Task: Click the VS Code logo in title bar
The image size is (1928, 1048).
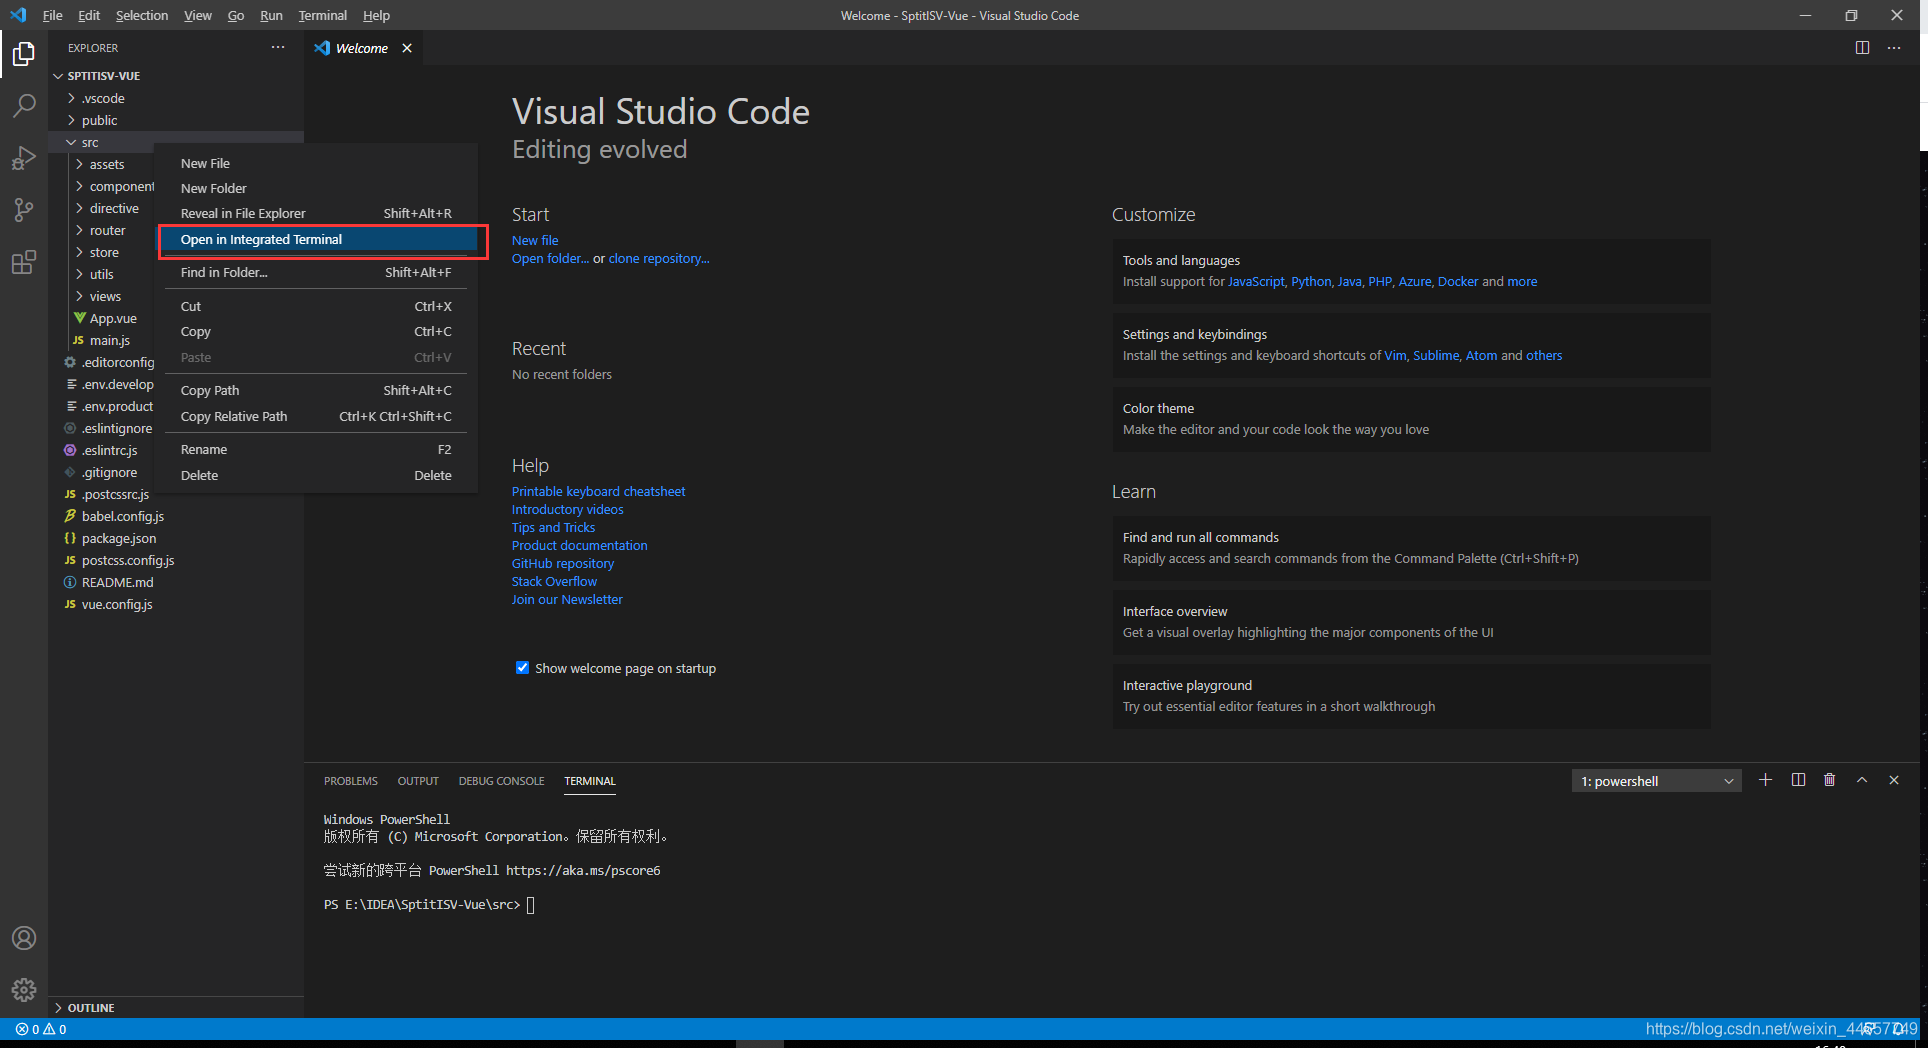Action: click(18, 15)
